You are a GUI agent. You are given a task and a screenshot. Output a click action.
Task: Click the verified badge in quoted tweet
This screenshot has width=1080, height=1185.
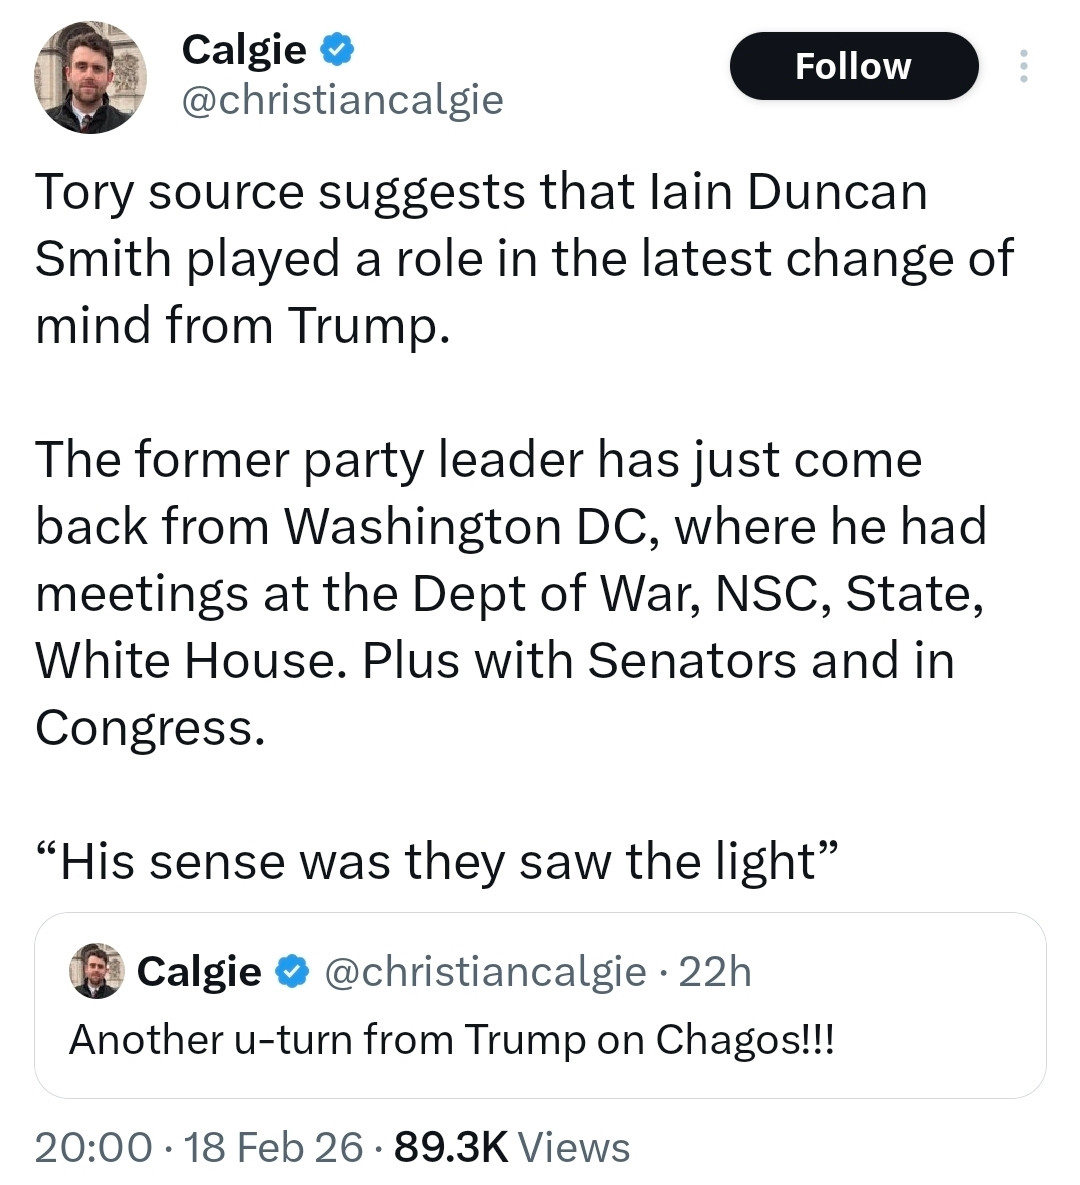292,971
